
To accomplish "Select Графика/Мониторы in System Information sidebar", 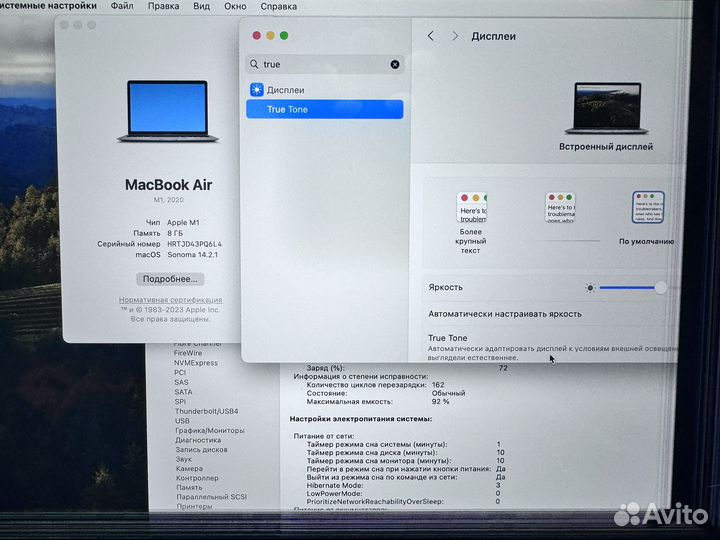I will click(x=209, y=430).
